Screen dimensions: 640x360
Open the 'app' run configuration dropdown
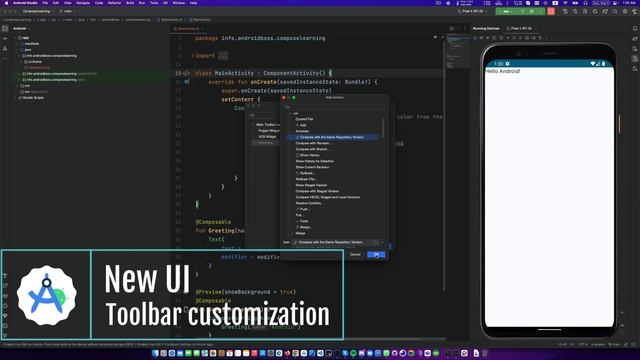pos(507,11)
